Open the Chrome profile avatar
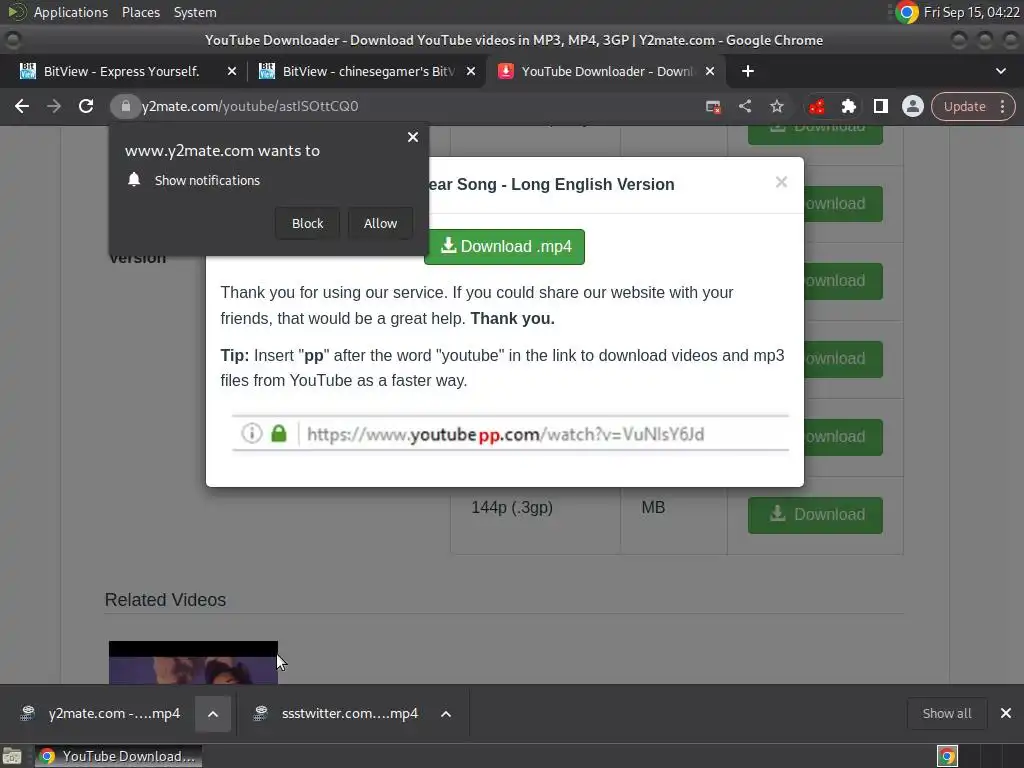1024x768 pixels. (x=912, y=106)
